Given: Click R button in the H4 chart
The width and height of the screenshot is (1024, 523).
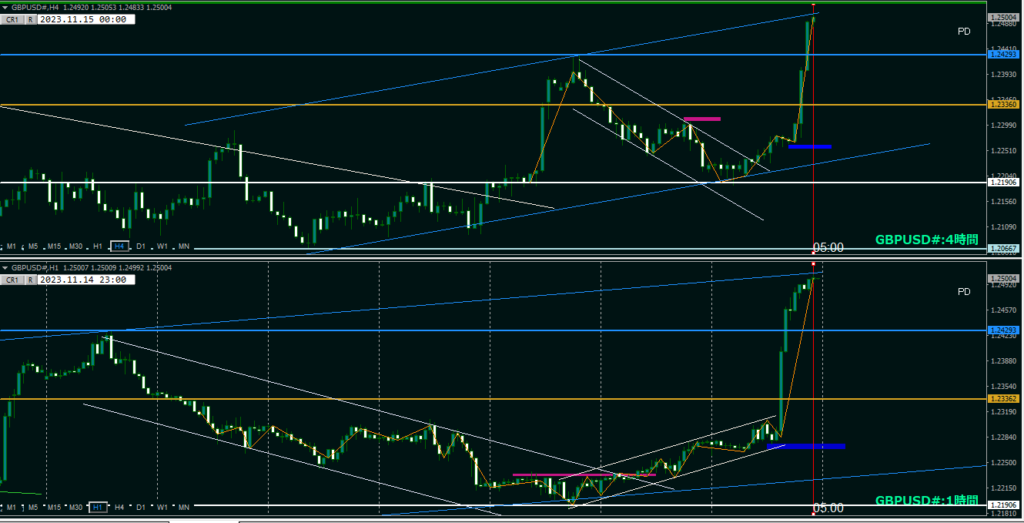Looking at the screenshot, I should pos(31,20).
